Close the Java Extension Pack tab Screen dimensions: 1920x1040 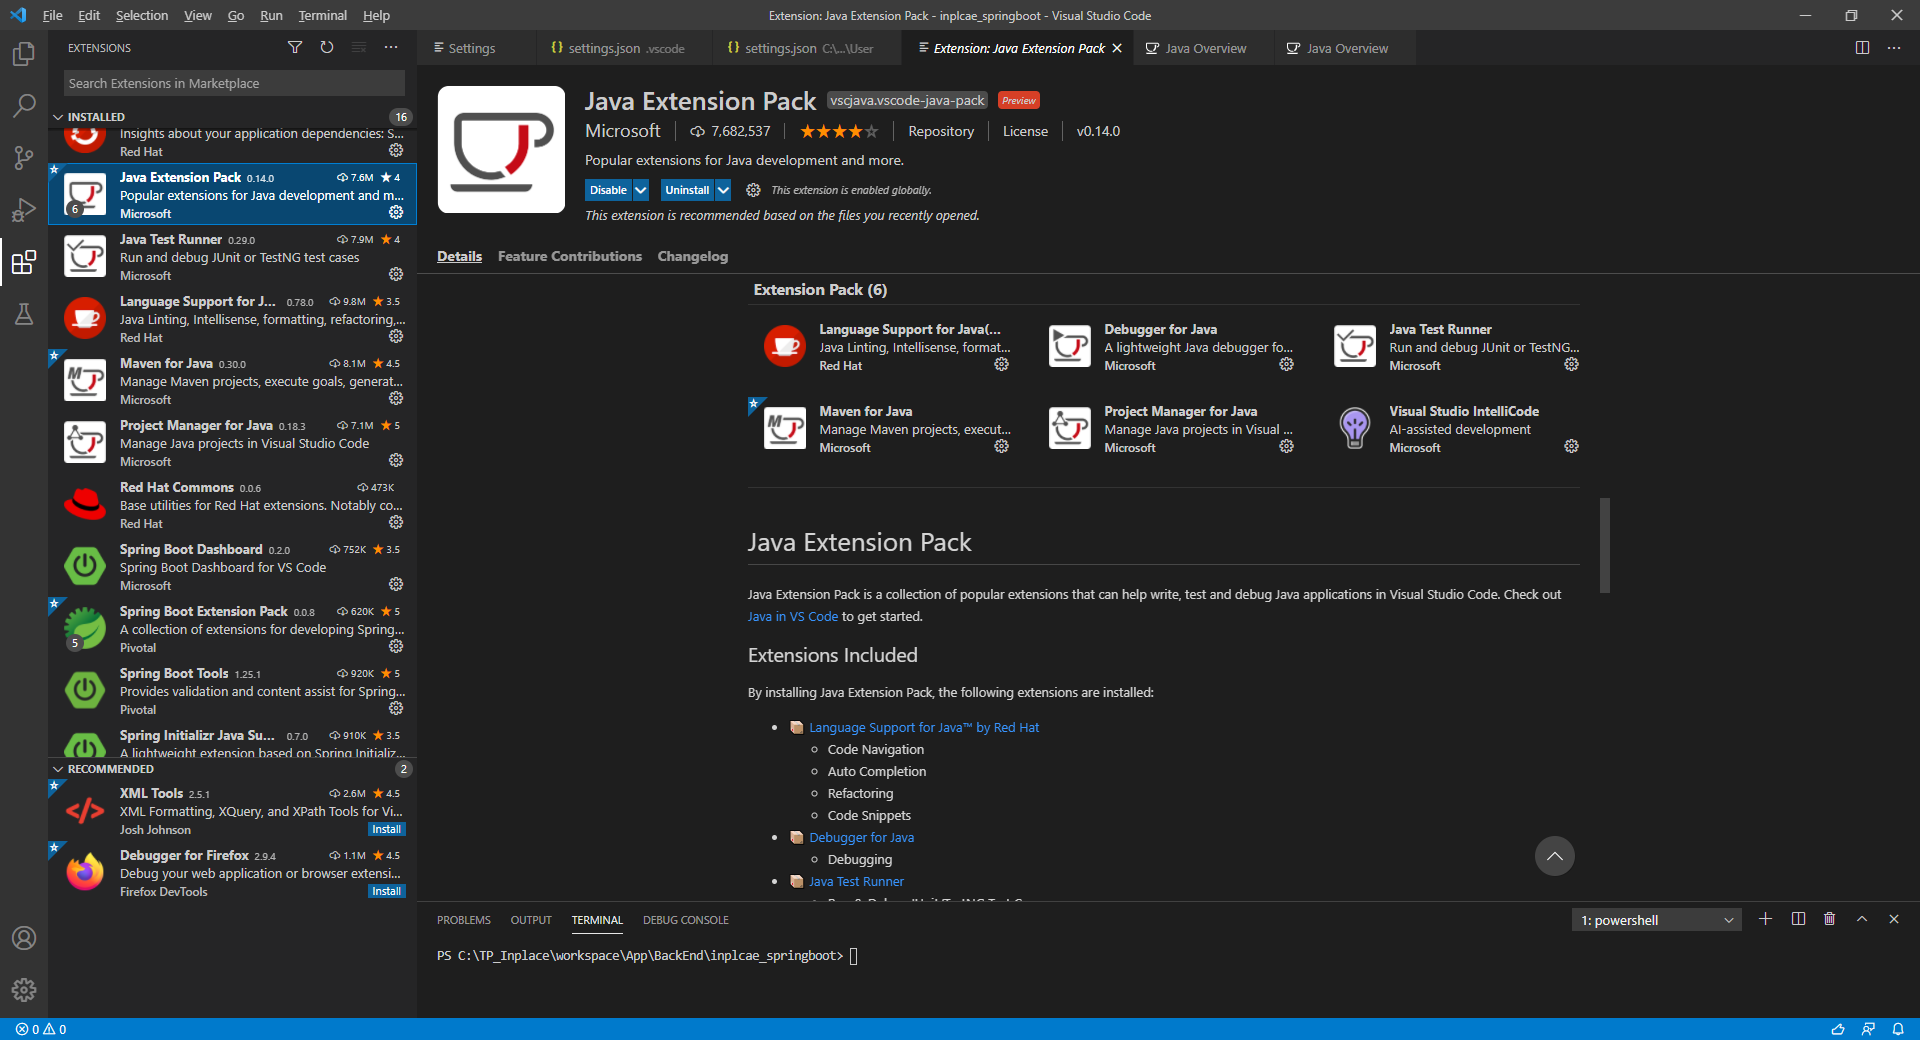(x=1117, y=48)
